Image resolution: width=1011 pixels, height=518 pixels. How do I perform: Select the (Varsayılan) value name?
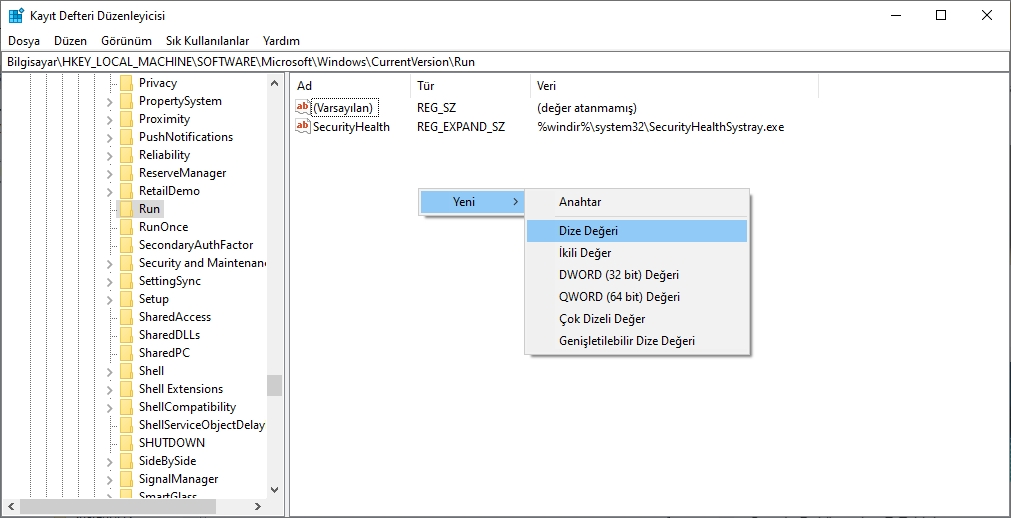[x=345, y=108]
